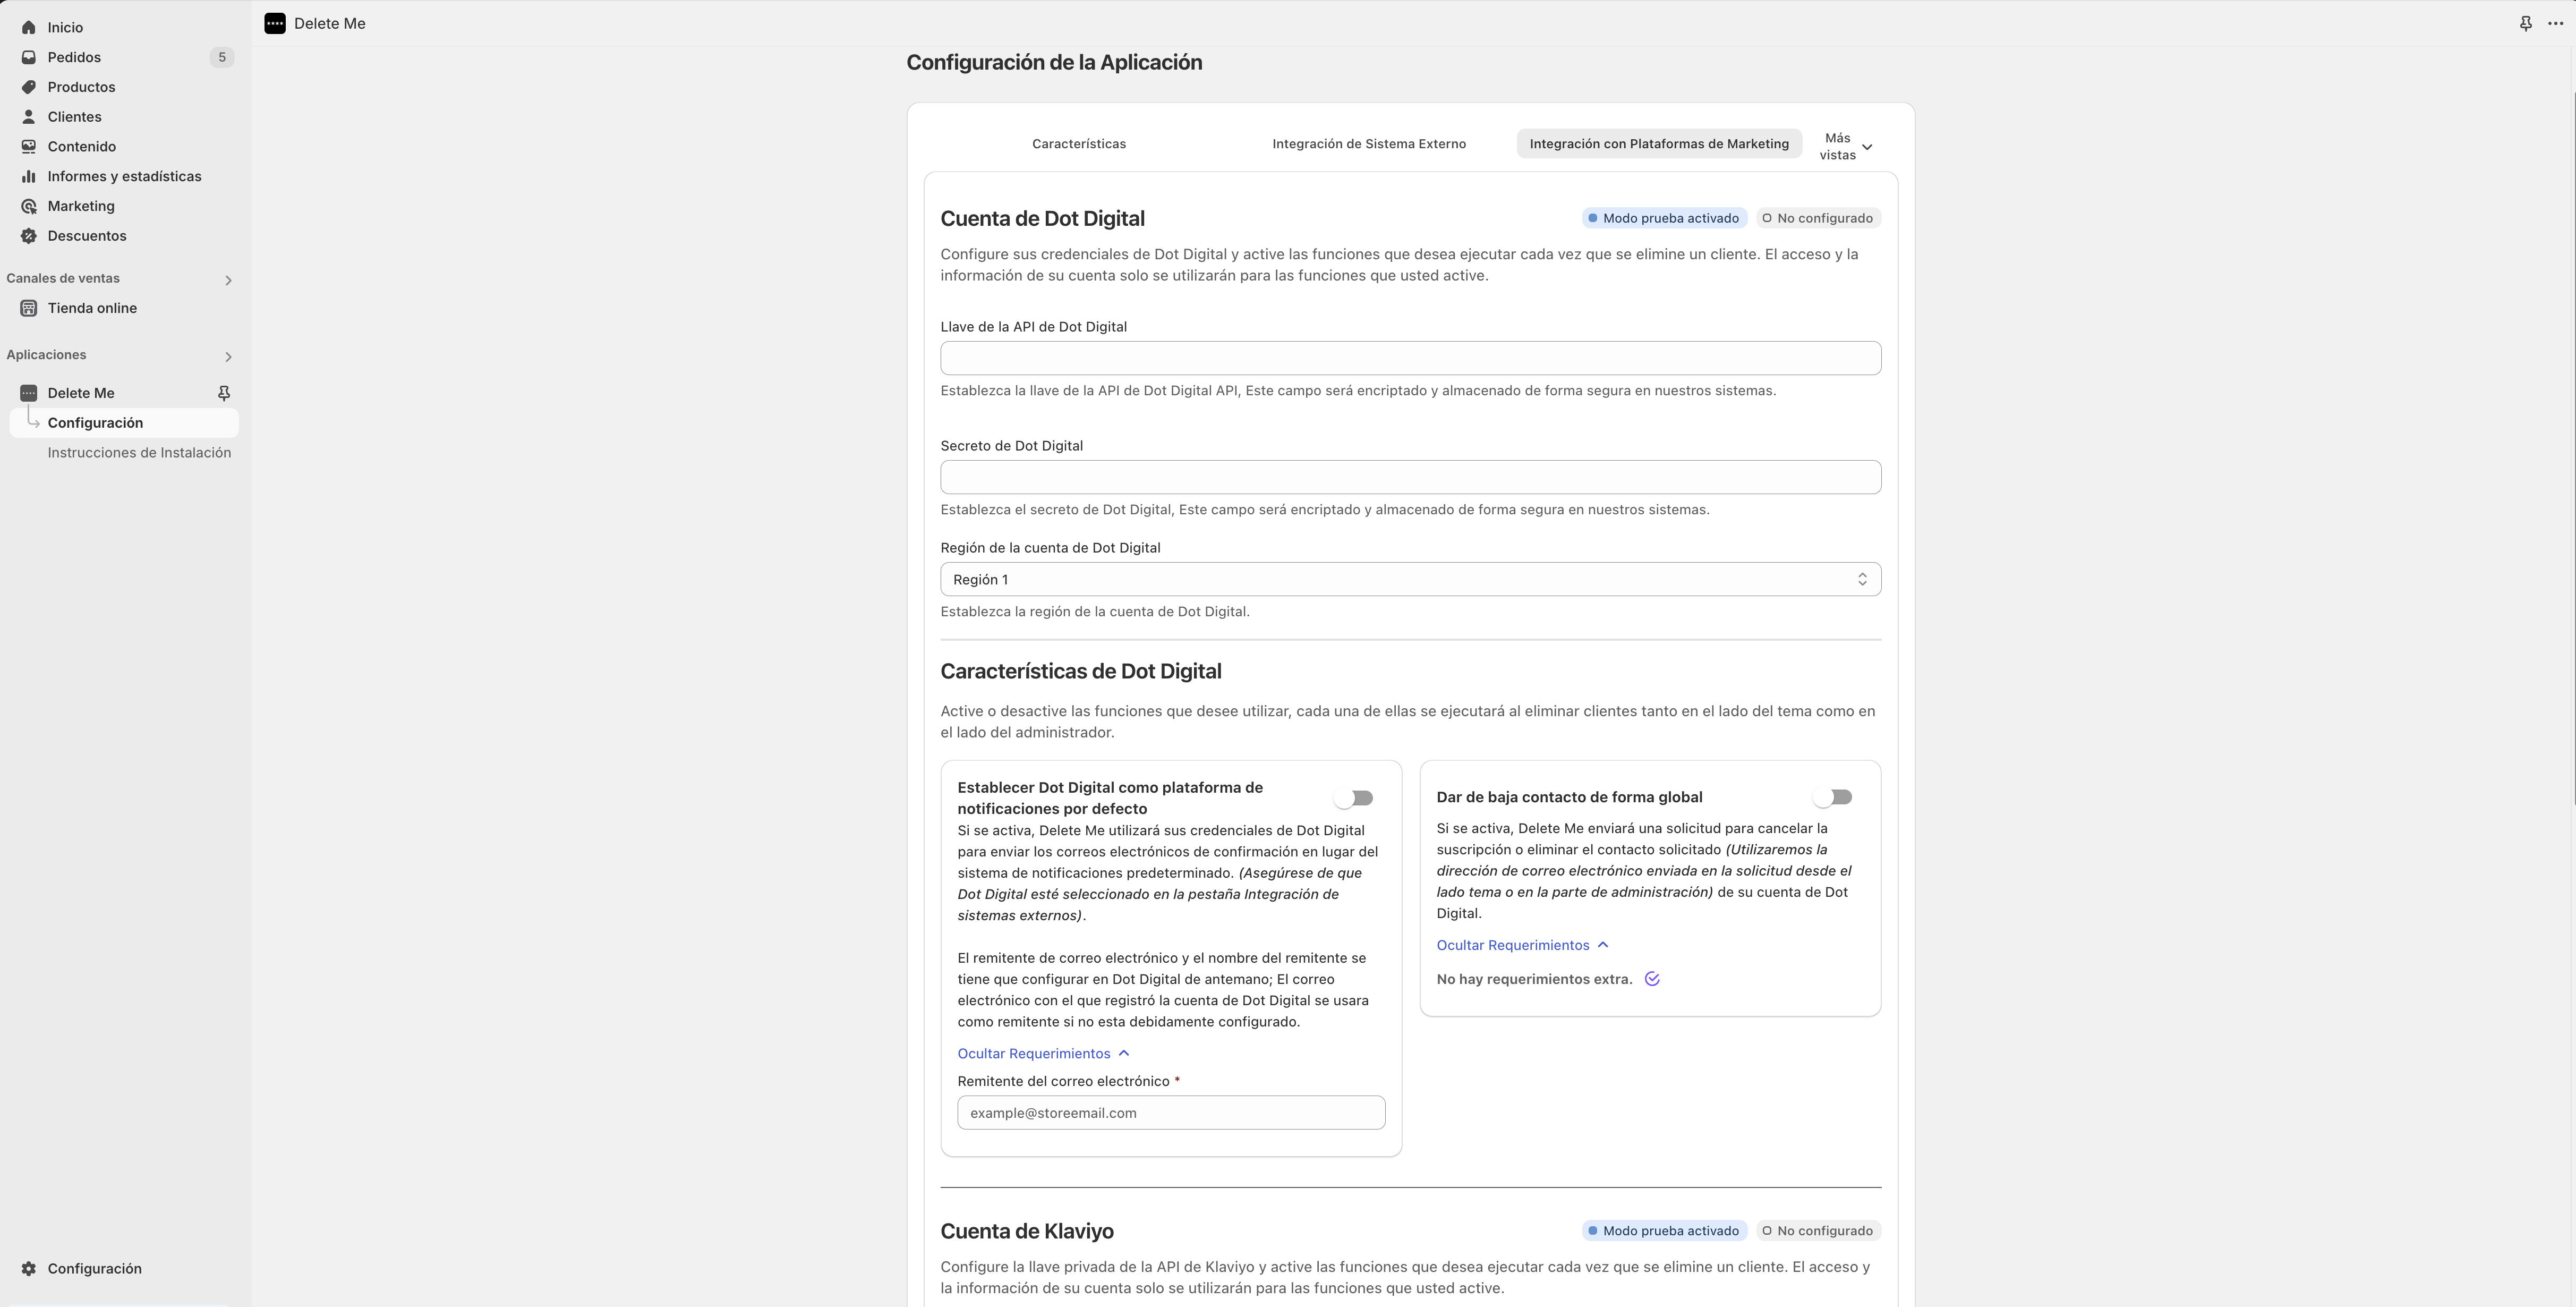Switch to the Características tab

(x=1078, y=144)
